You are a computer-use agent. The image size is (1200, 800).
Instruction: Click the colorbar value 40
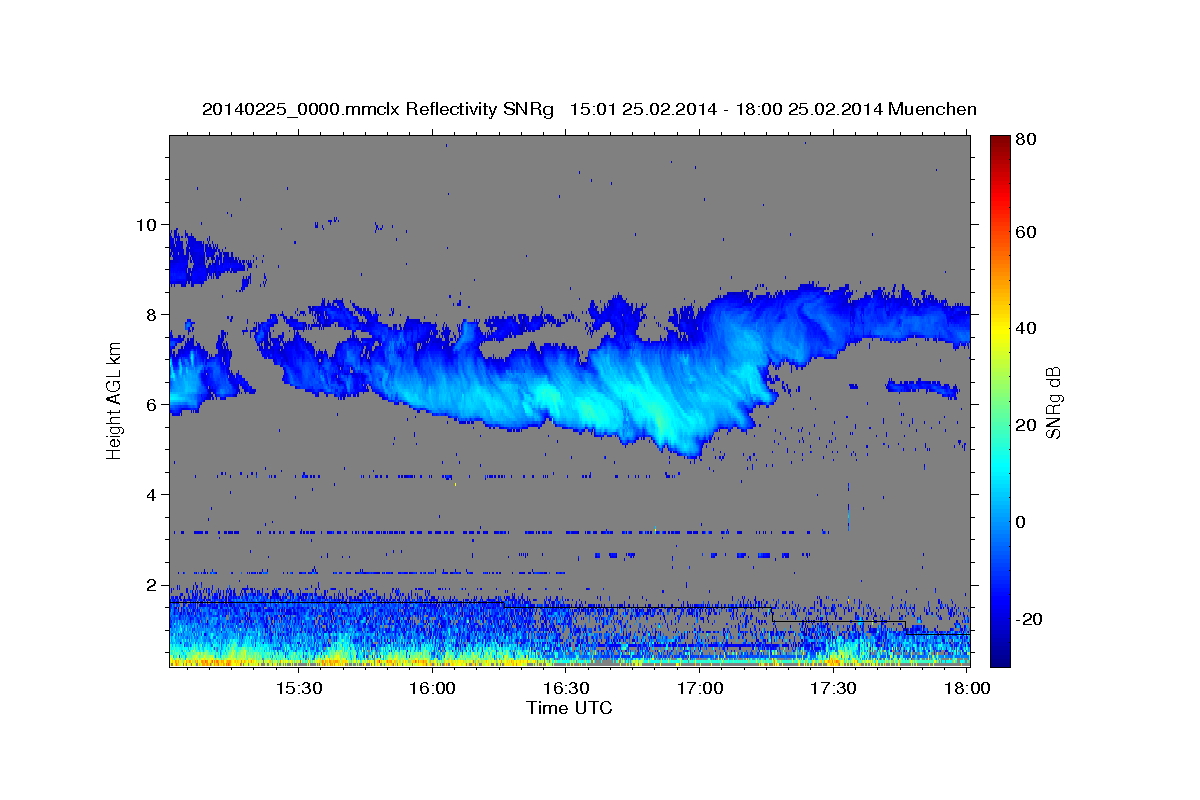pyautogui.click(x=1027, y=328)
